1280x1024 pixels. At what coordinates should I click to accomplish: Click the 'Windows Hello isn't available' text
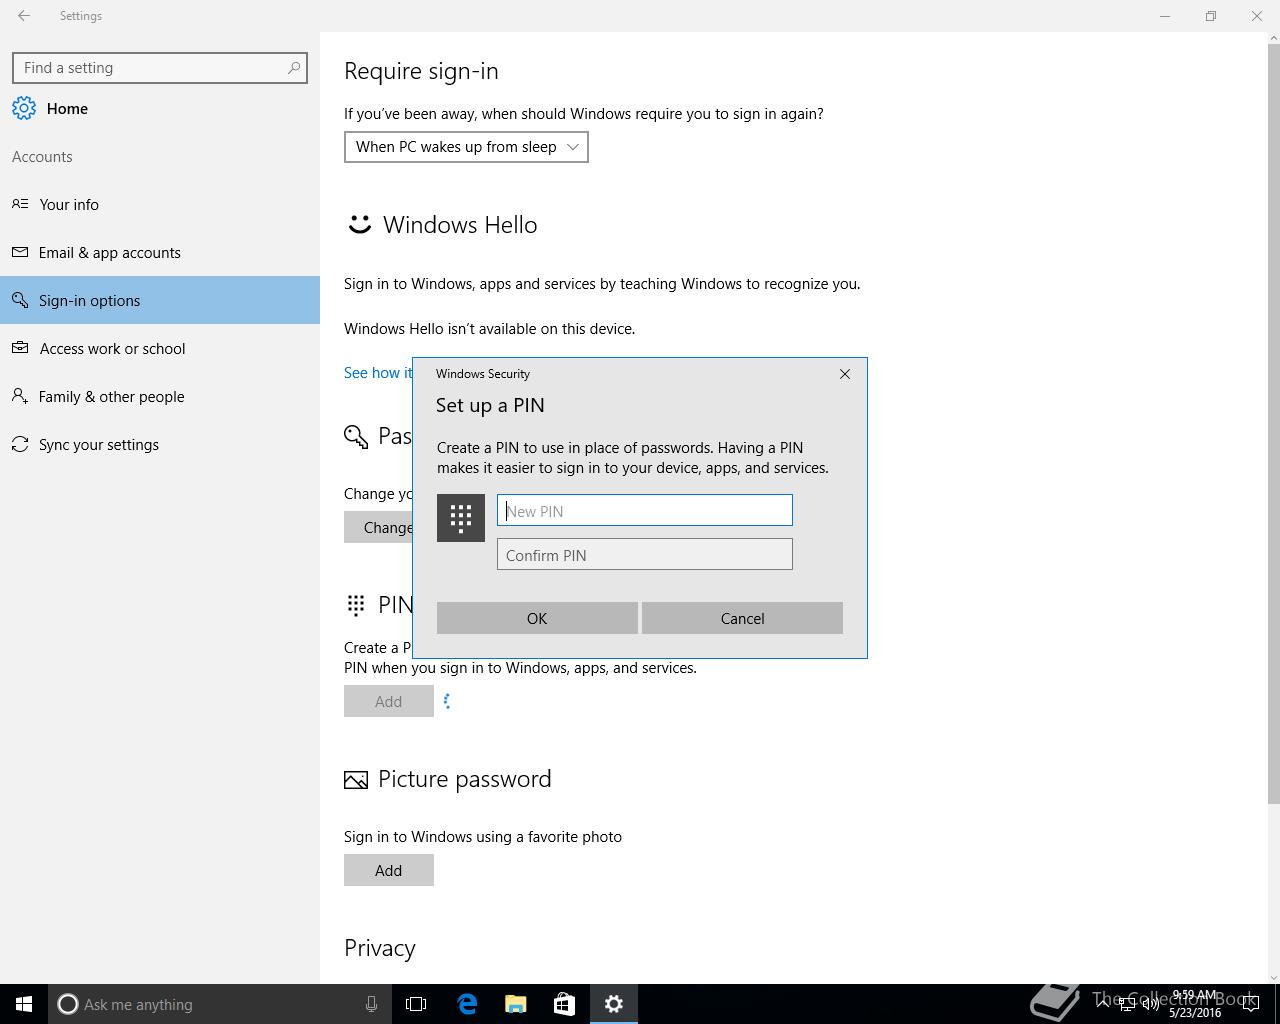click(489, 328)
